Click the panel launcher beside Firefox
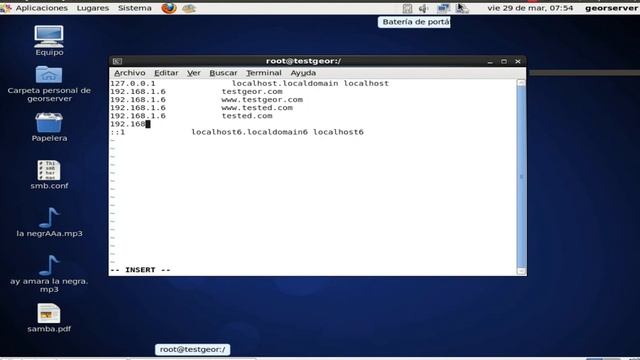The image size is (640, 360). (189, 8)
